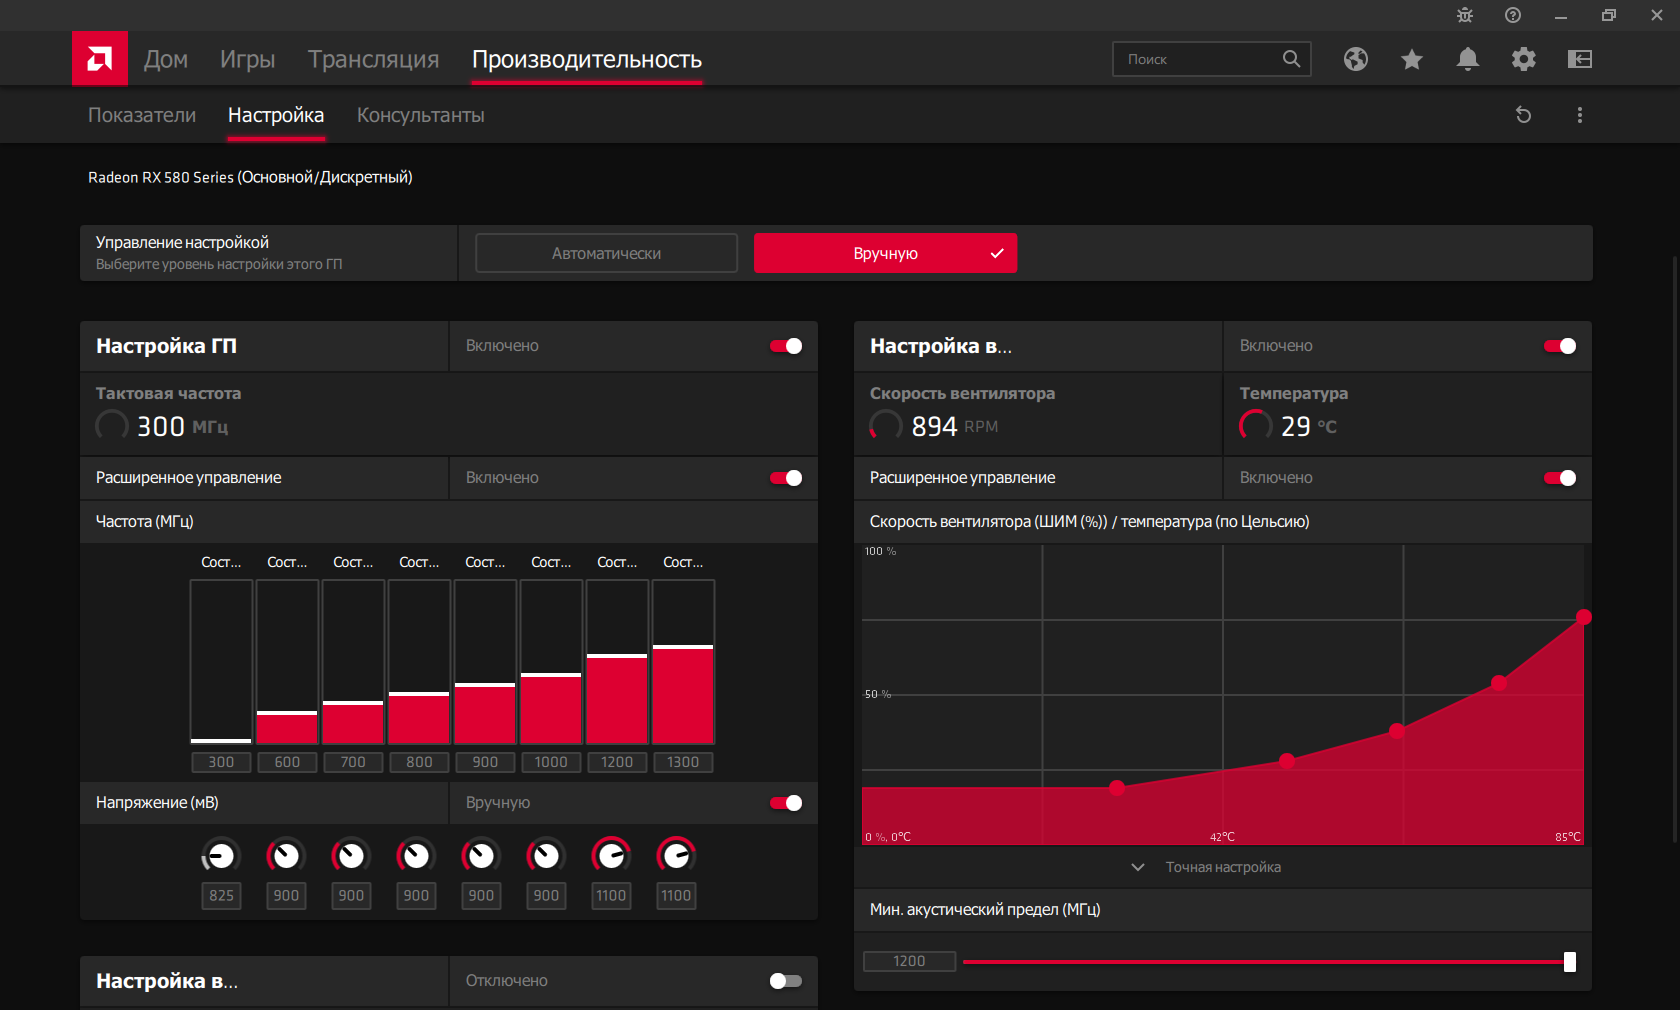1680x1010 pixels.
Task: Click the AMD logo home icon
Action: click(x=99, y=58)
